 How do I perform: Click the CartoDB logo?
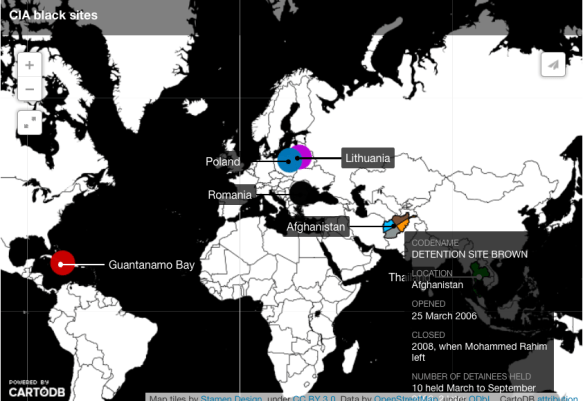point(37,389)
